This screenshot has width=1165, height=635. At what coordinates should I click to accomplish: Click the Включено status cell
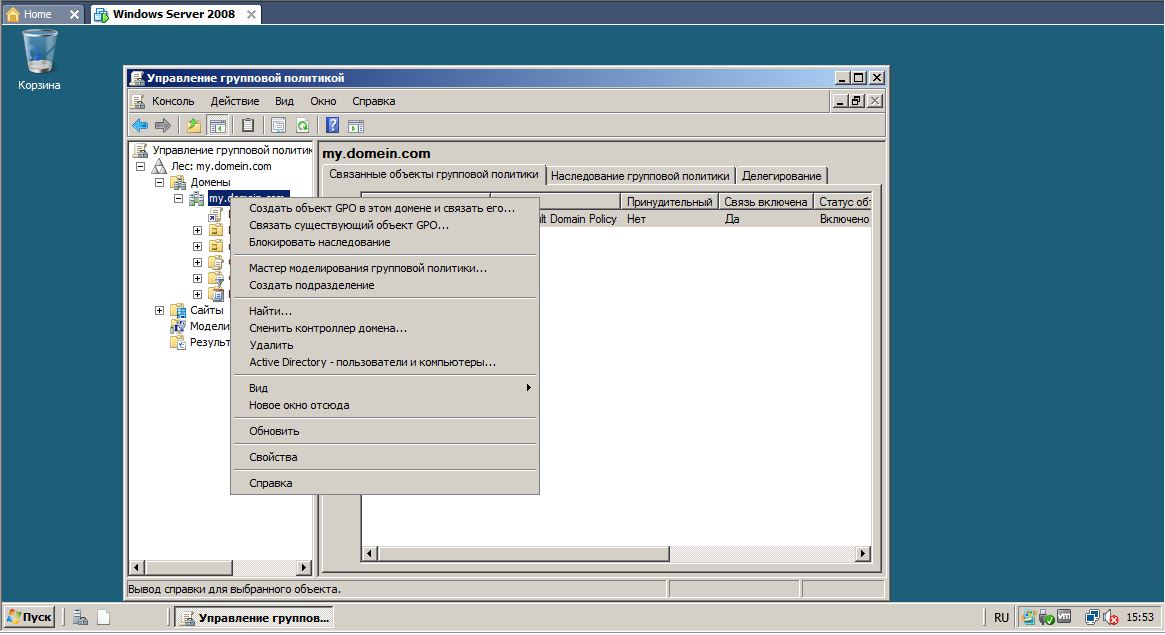click(844, 219)
